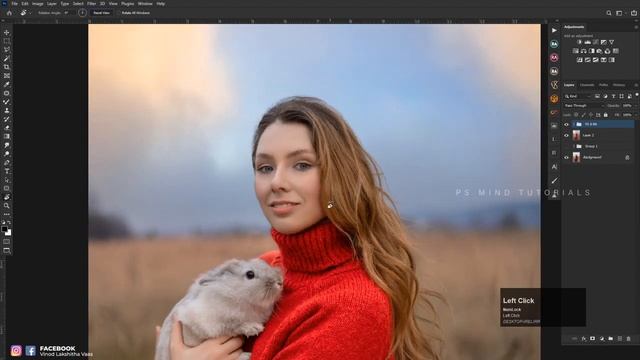Hide the Background layer
The height and width of the screenshot is (360, 640).
pos(567,157)
